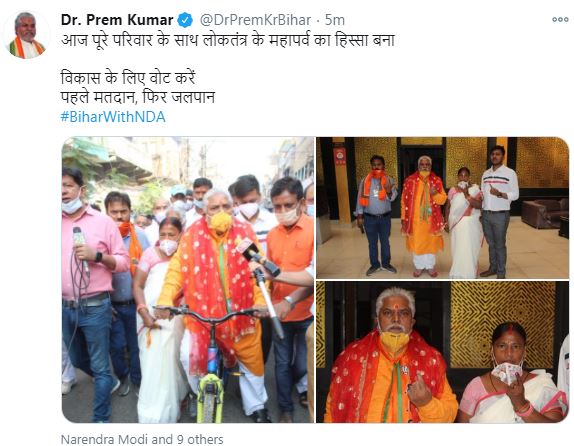Click 'Narendra Modi and 9 others' text
This screenshot has height=446, width=574.
pos(142,439)
